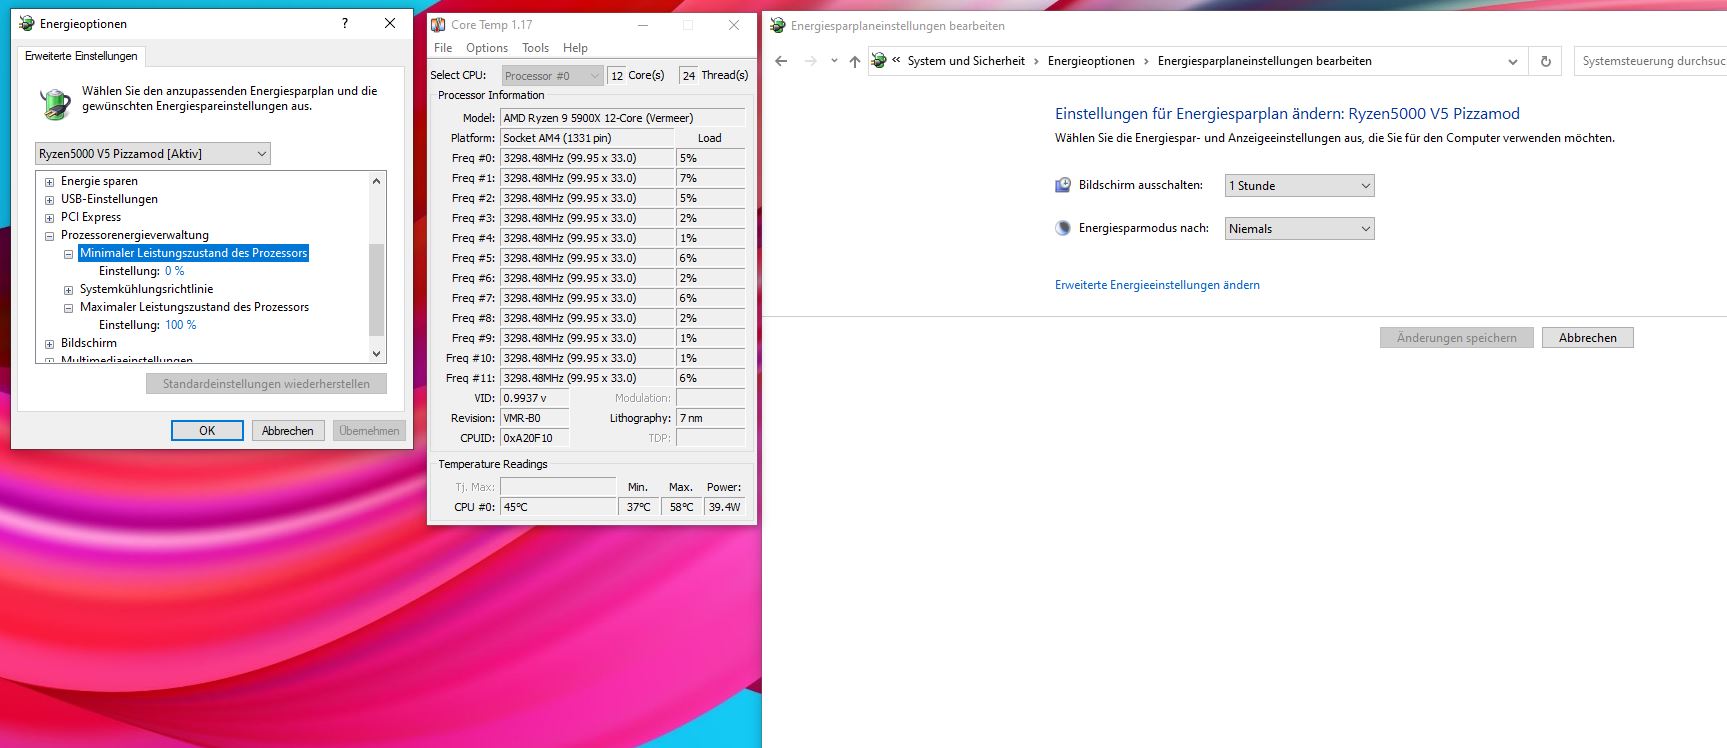Click the Max. temperature value 58°C
The image size is (1727, 748).
pyautogui.click(x=681, y=507)
